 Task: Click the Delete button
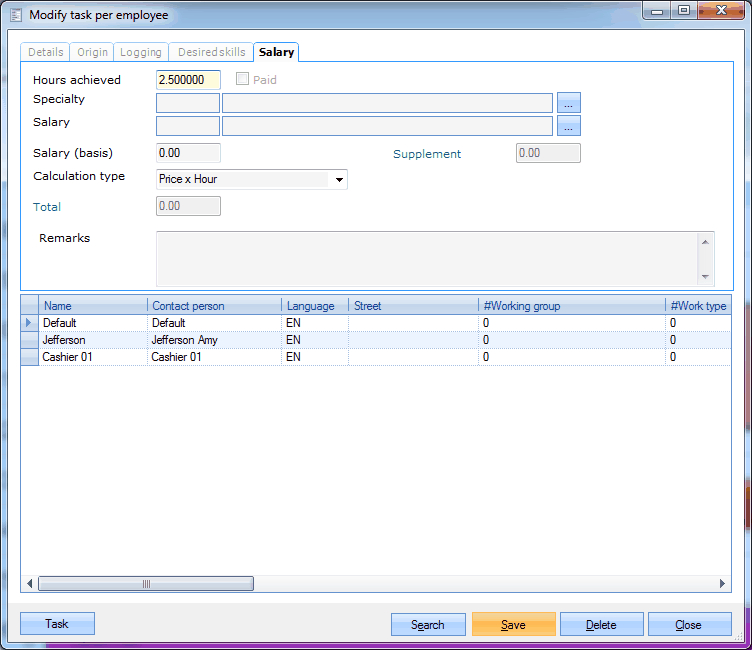pos(601,625)
